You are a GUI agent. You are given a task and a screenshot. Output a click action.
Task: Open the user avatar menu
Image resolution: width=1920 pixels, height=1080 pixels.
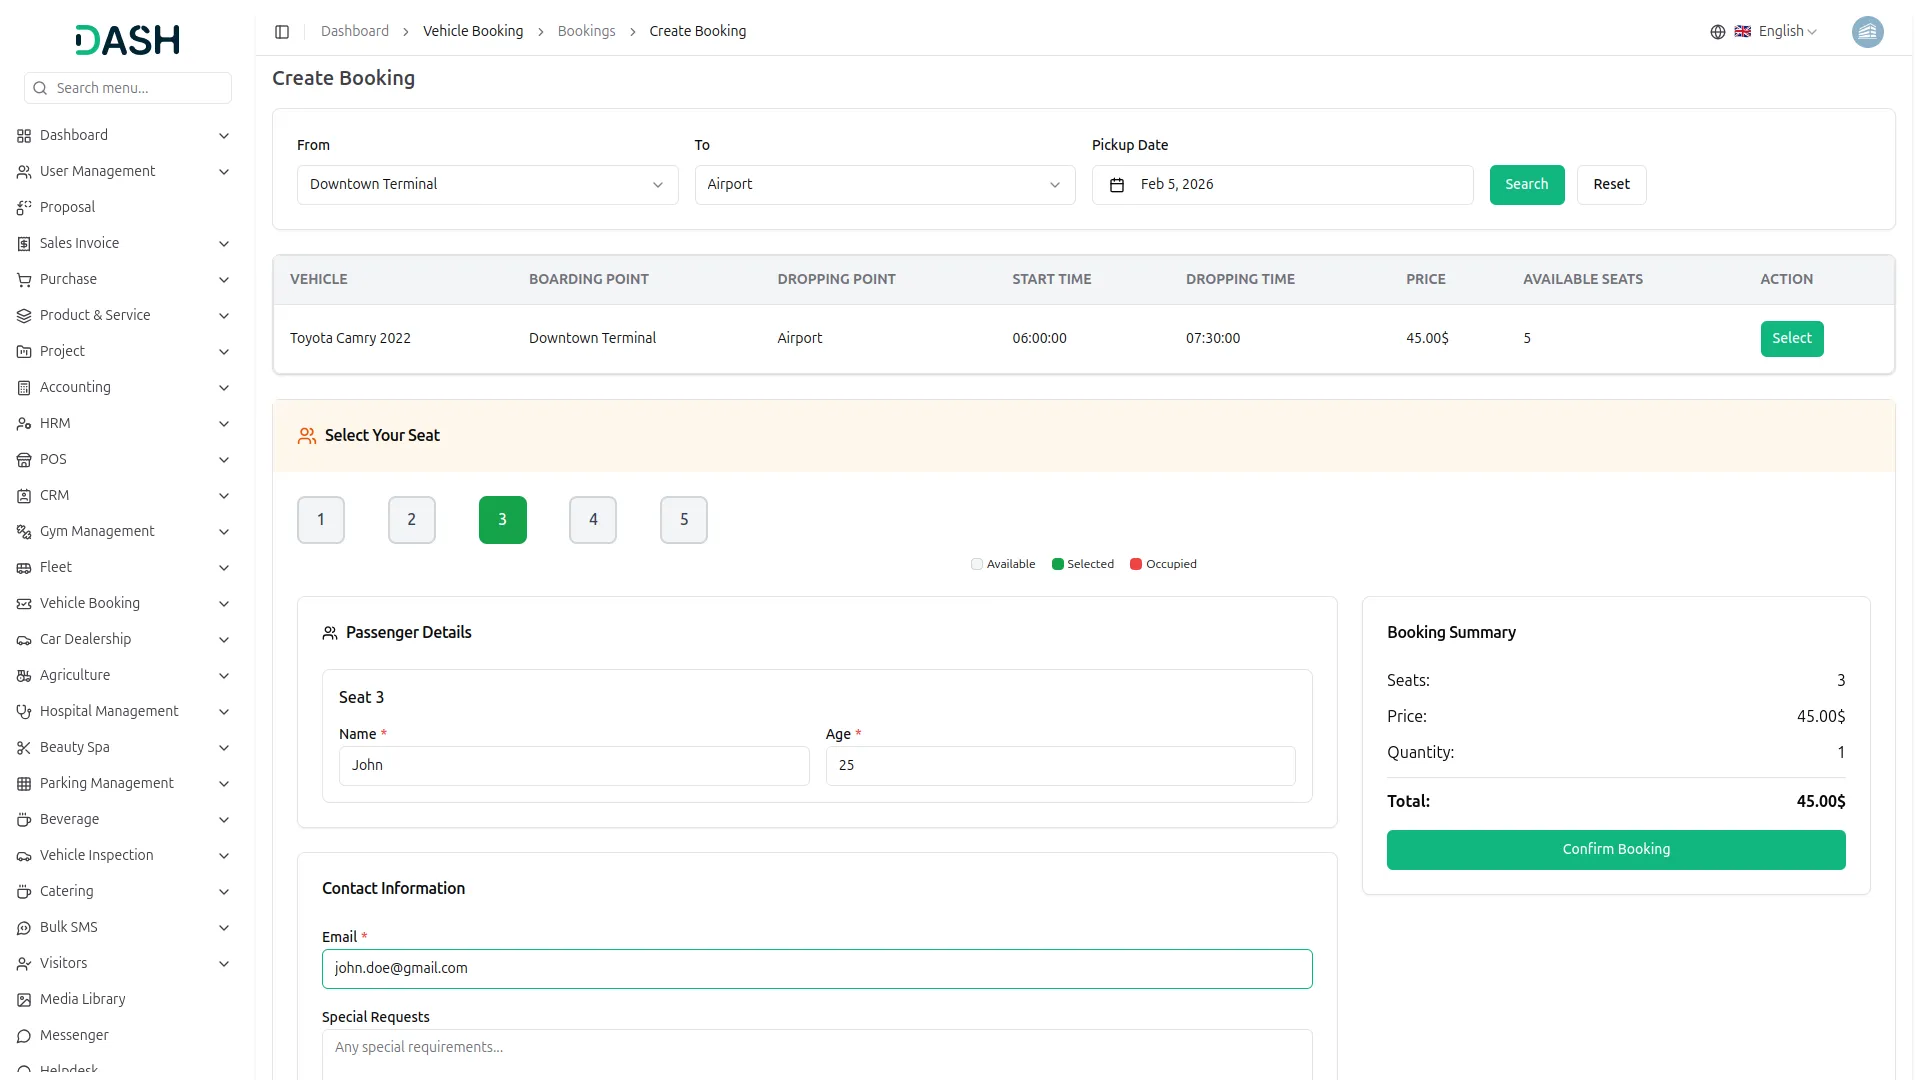click(x=1867, y=32)
